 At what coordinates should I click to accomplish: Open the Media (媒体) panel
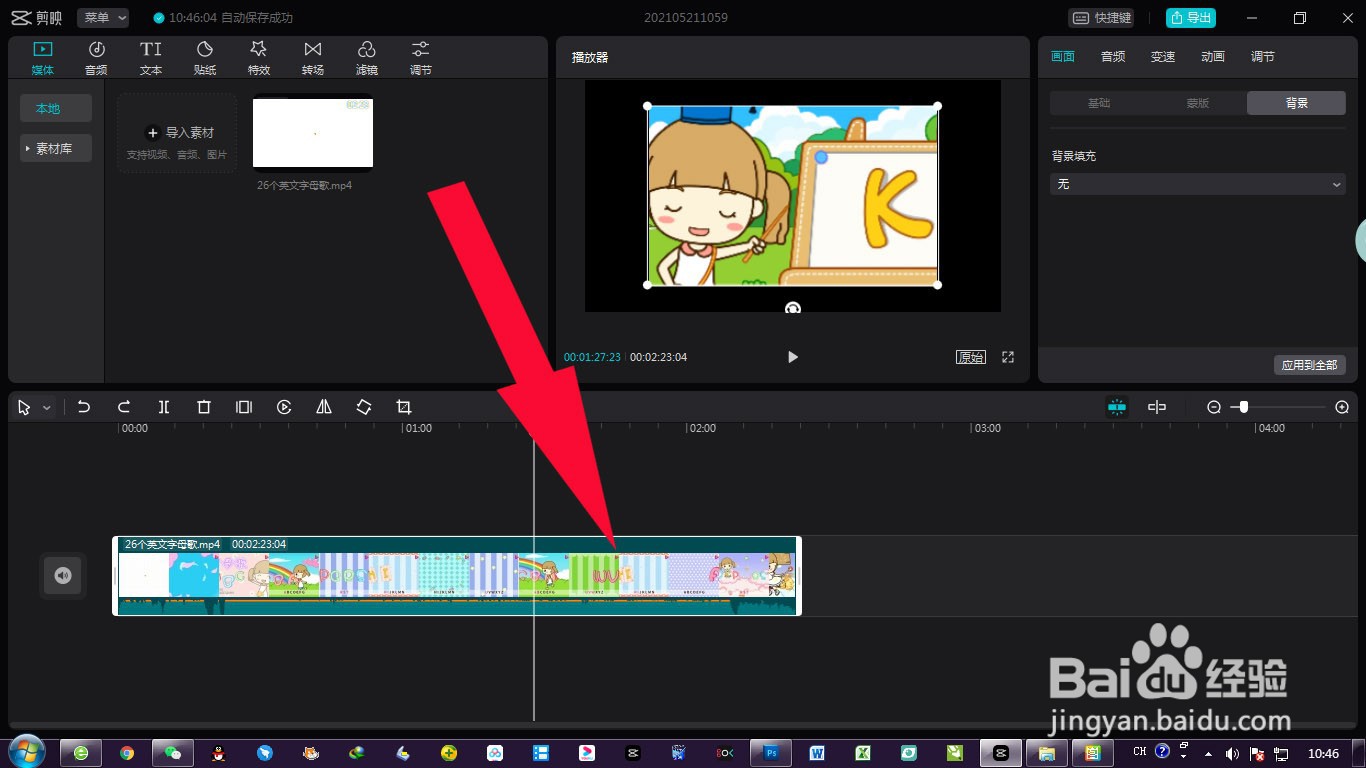[42, 57]
